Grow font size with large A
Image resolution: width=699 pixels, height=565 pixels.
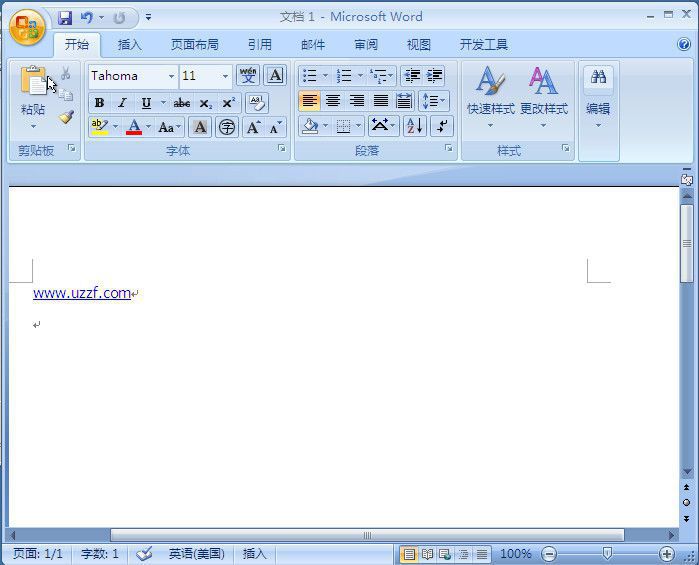coord(253,128)
